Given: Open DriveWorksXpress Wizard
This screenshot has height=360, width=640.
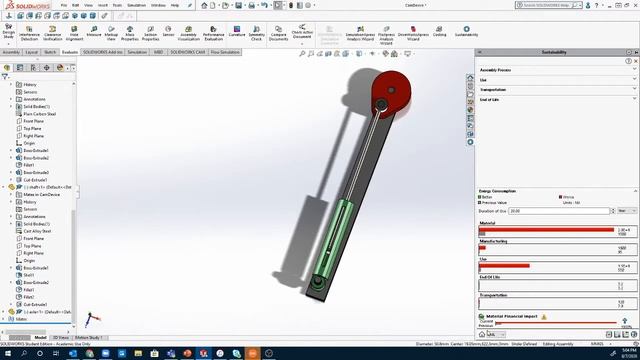Looking at the screenshot, I should [x=413, y=33].
